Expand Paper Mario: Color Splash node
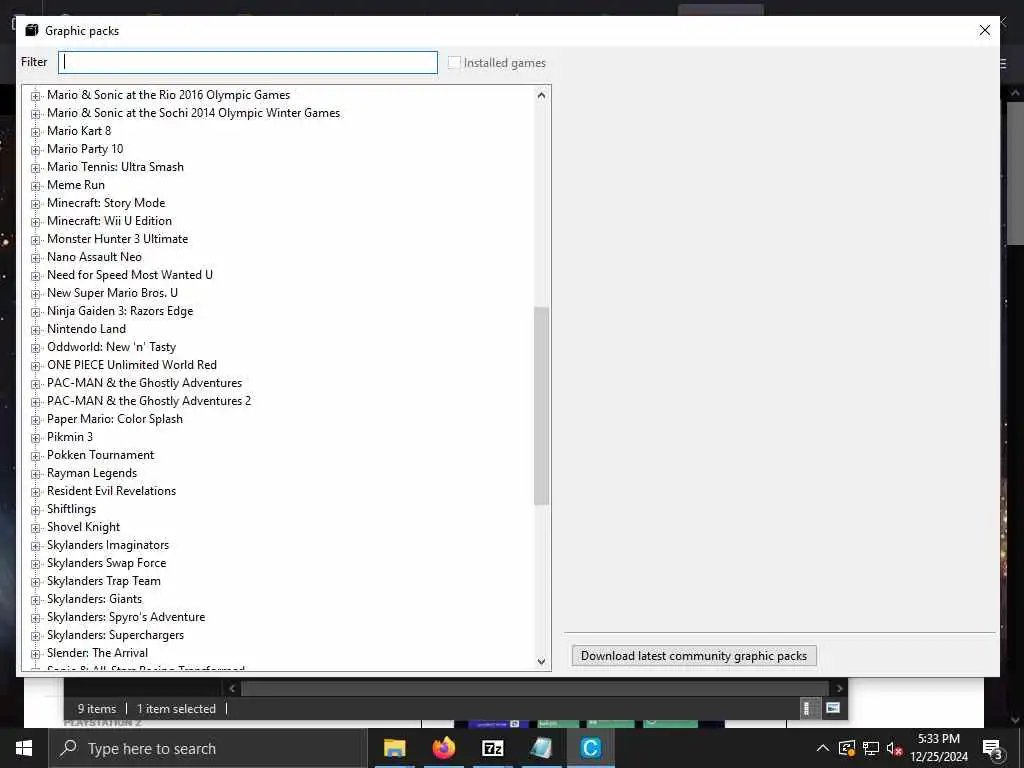This screenshot has width=1024, height=768. [x=36, y=420]
